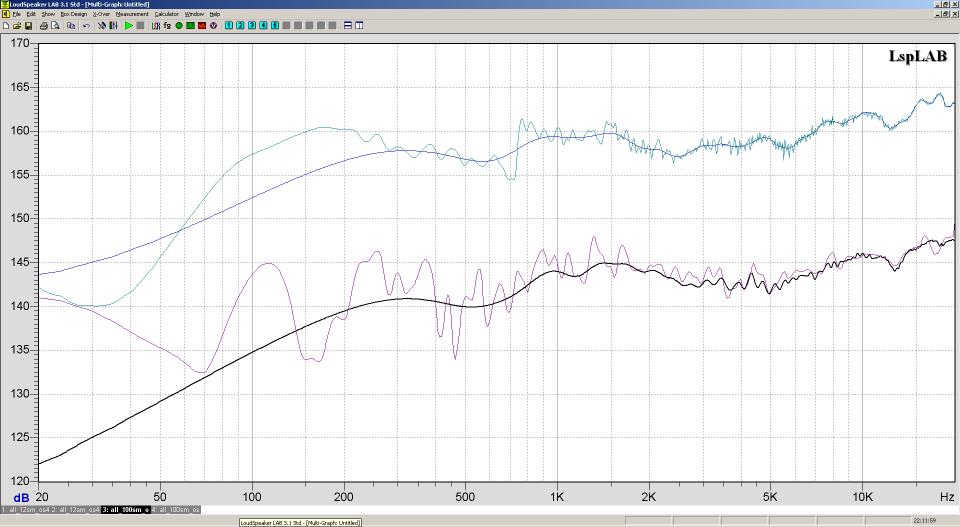960x527 pixels.
Task: Open print preview from the toolbar
Action: click(x=55, y=26)
